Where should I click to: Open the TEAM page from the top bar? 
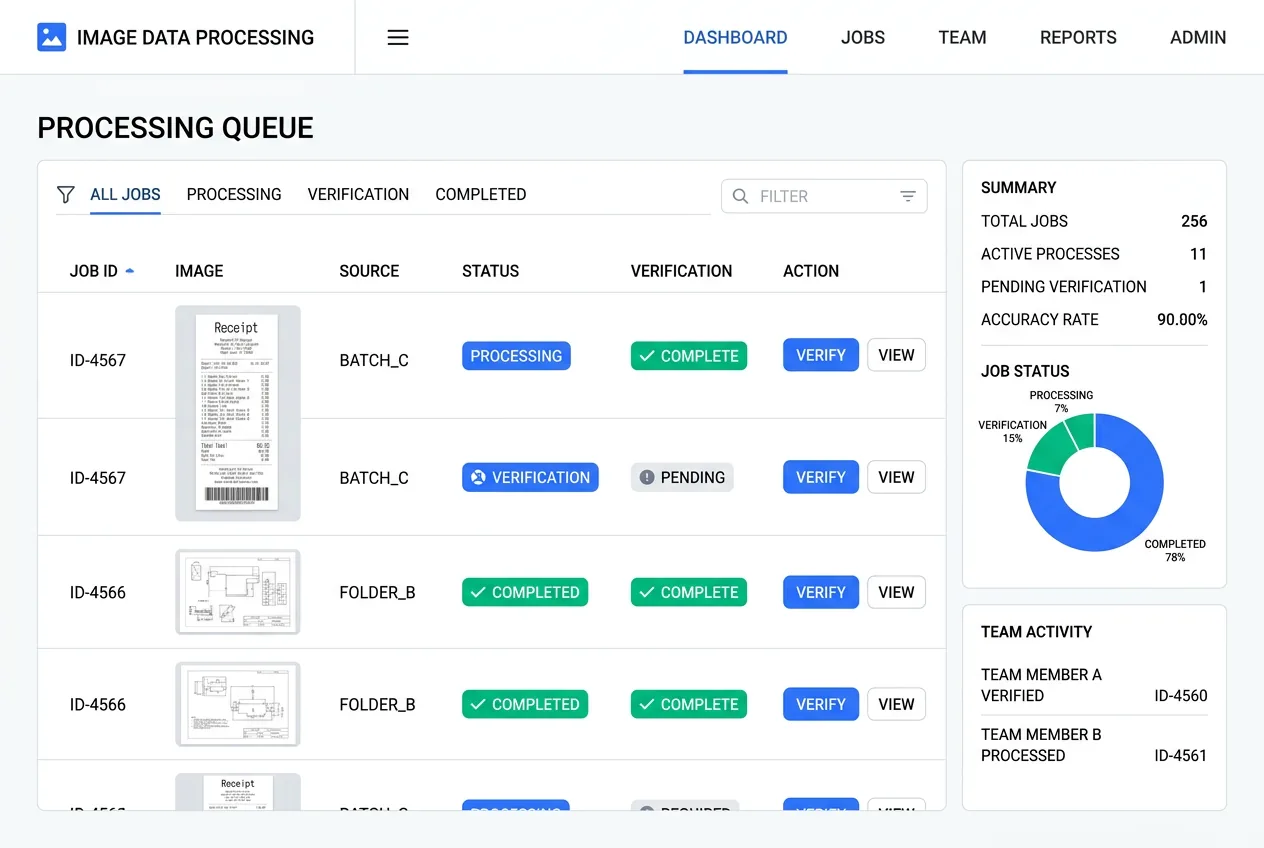pos(961,37)
